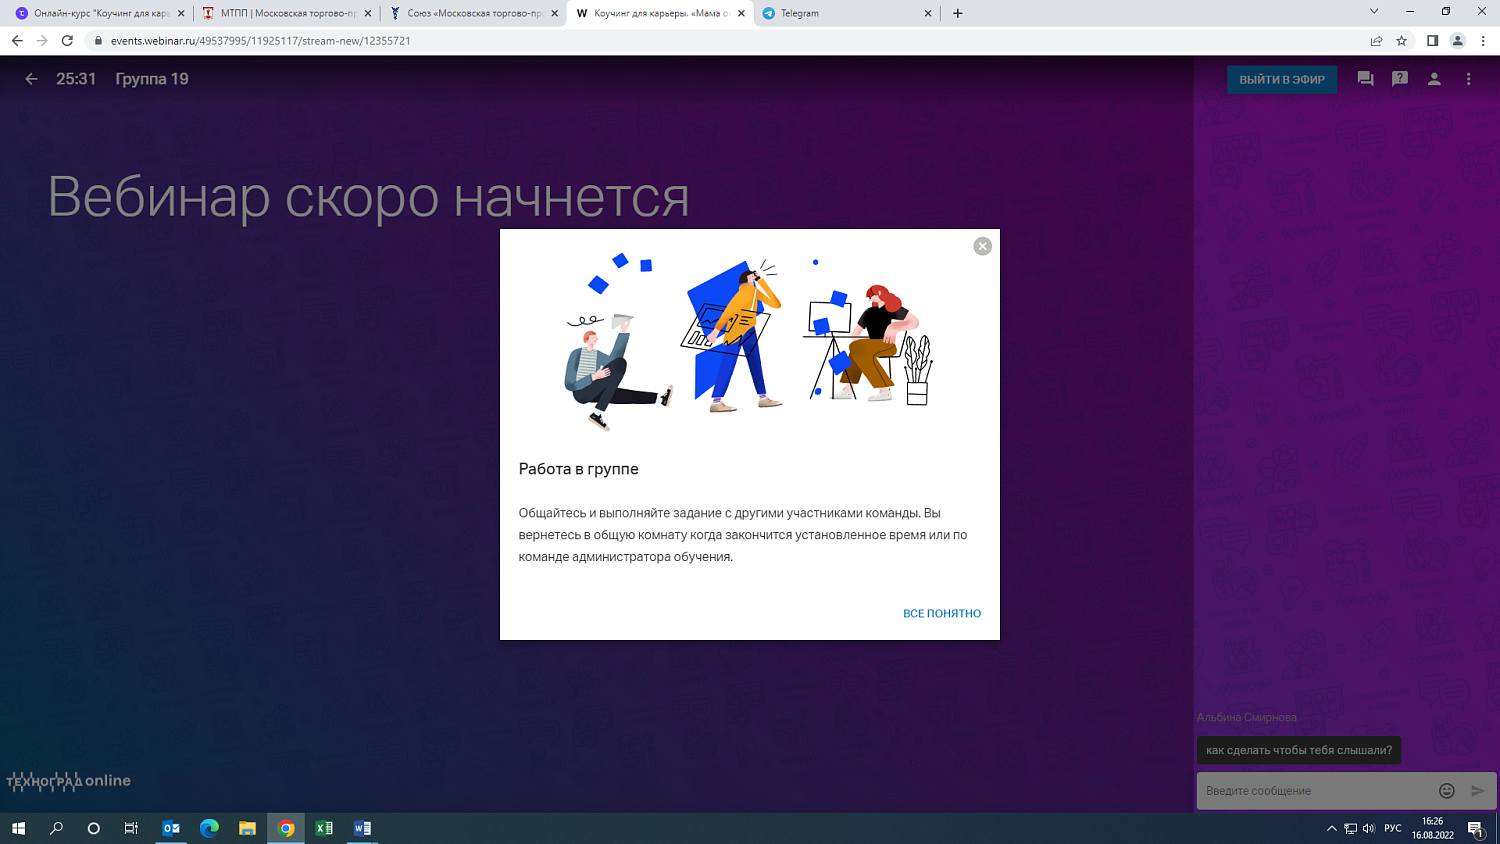Screen dimensions: 1500x844
Task: Click the send message arrow icon
Action: click(1480, 790)
